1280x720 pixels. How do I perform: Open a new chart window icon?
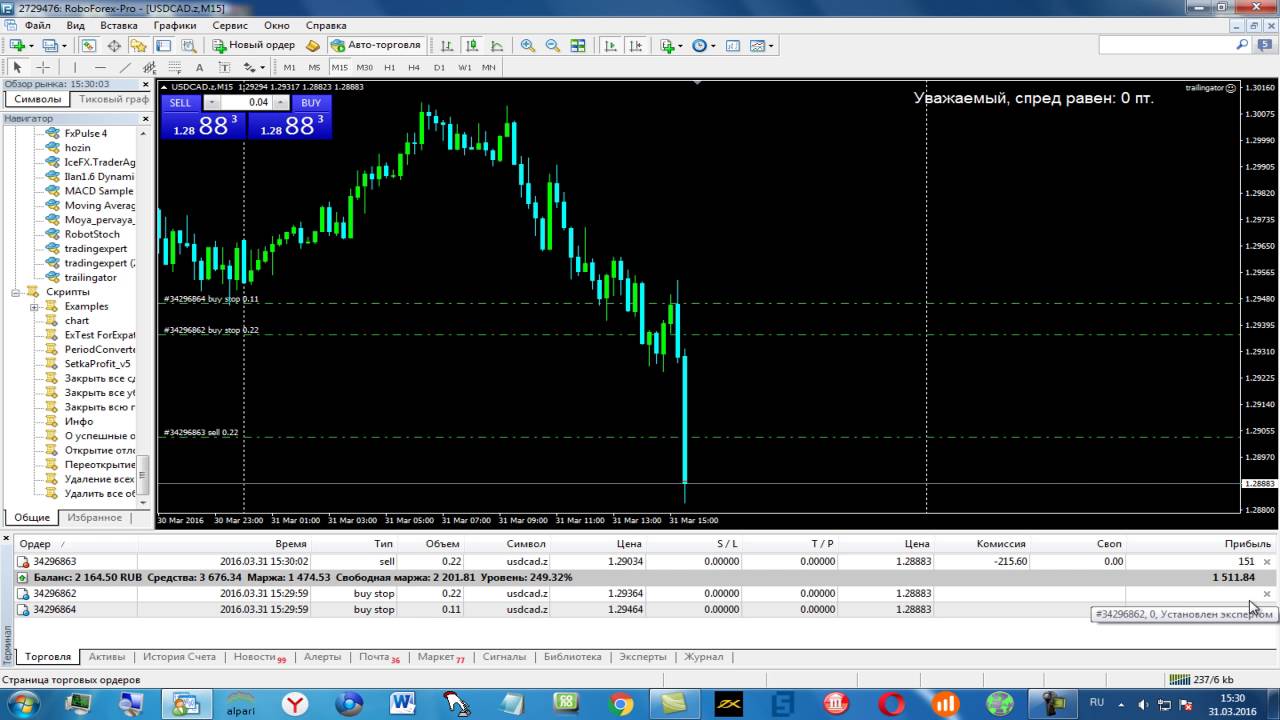[x=17, y=46]
